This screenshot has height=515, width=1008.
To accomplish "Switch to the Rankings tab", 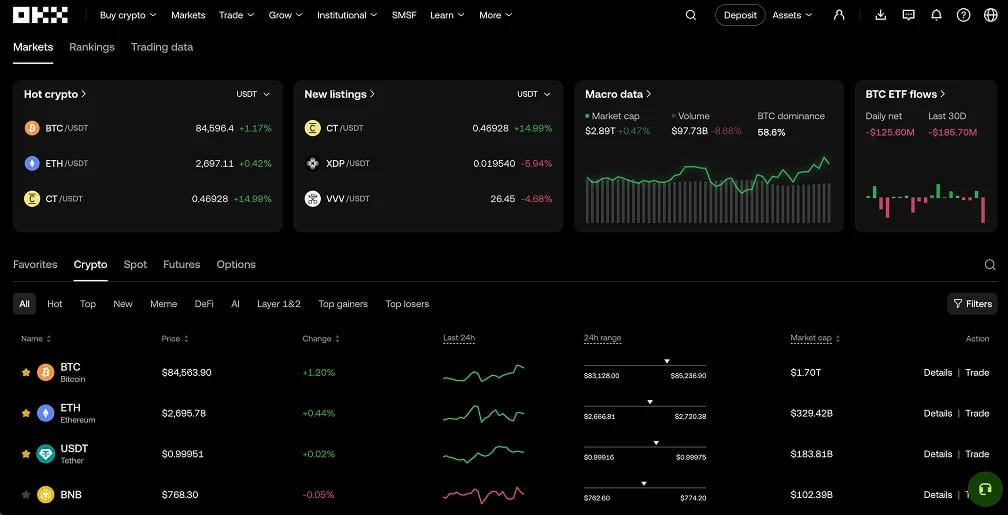I will pos(92,47).
